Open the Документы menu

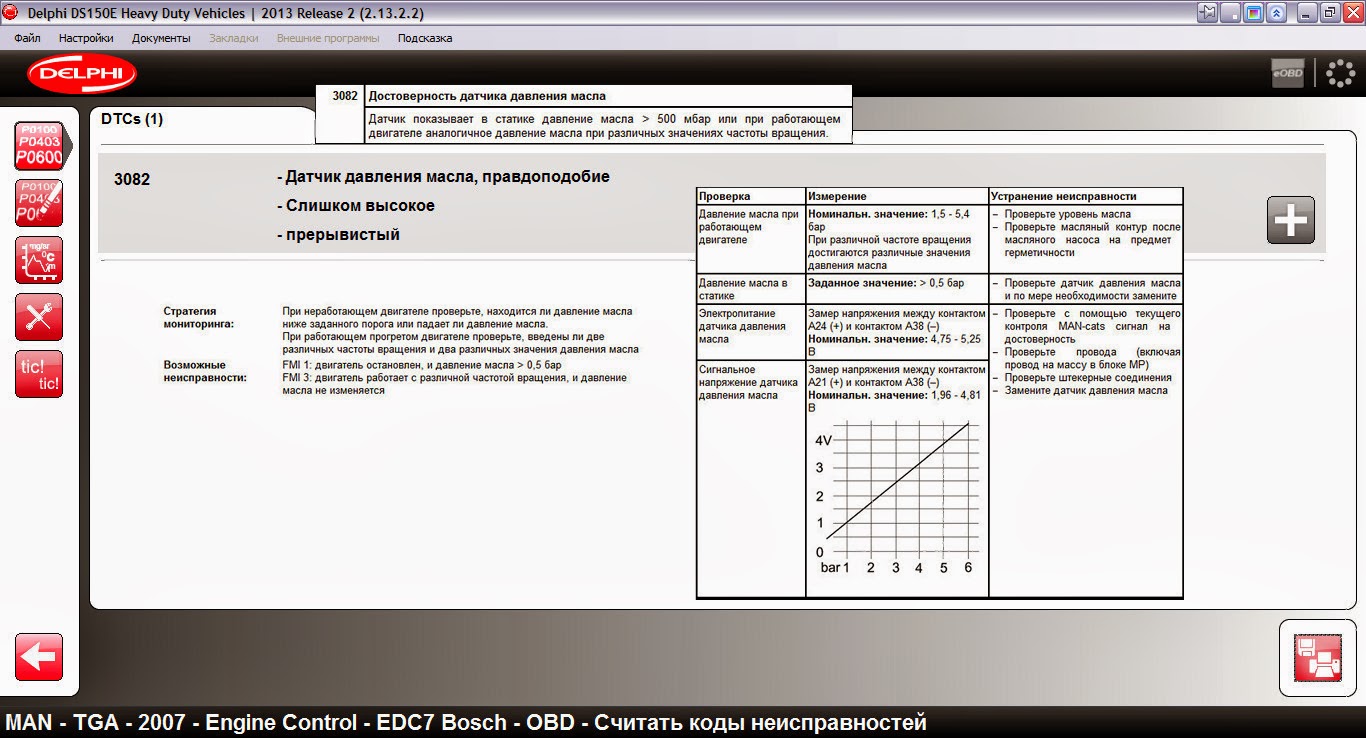tap(161, 38)
